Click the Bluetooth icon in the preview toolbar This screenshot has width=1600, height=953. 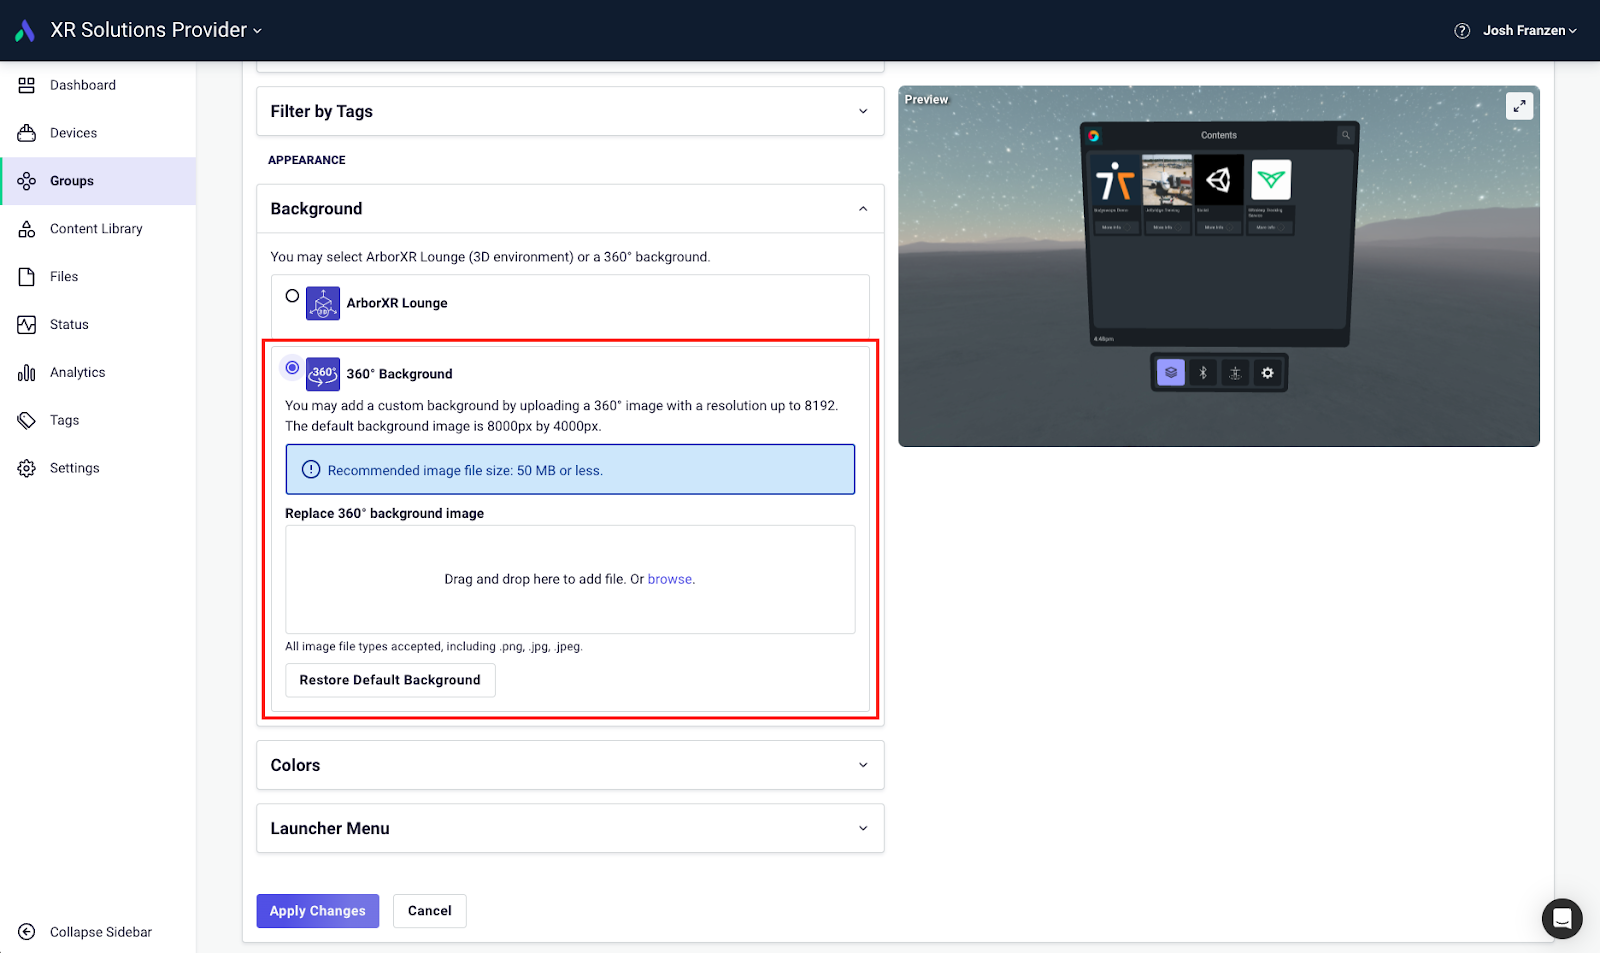[1202, 372]
